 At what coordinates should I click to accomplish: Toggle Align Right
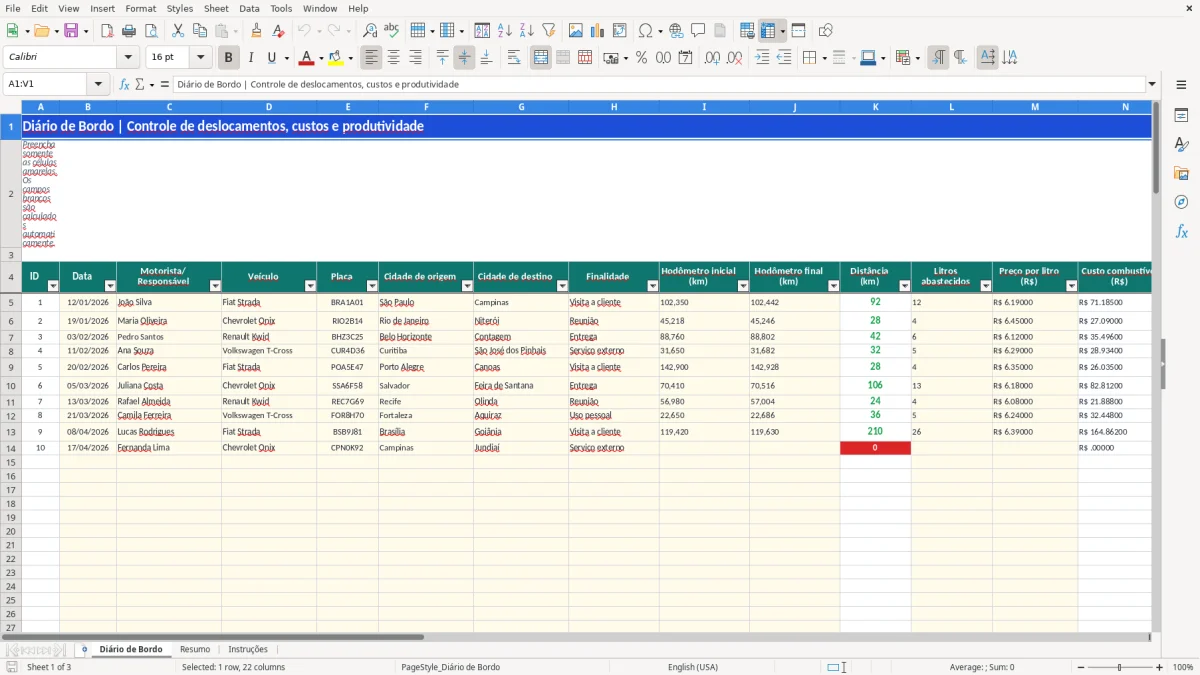tap(415, 58)
